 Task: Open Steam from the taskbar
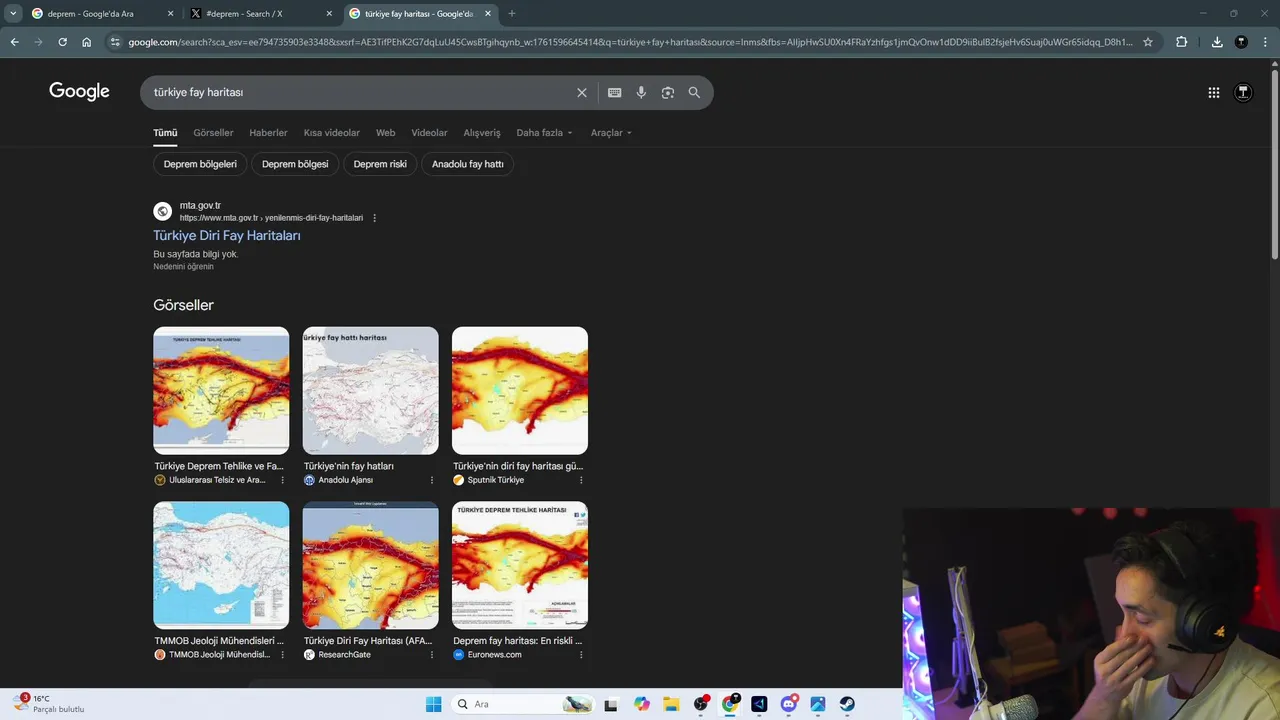point(847,704)
